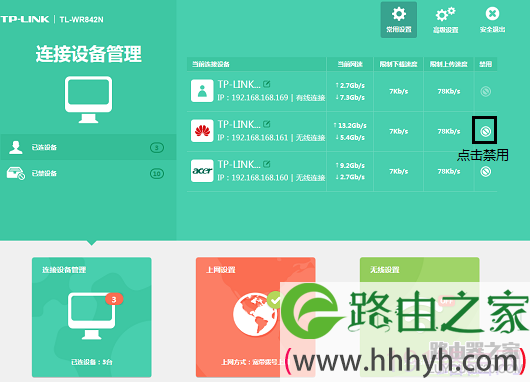
Task: Open 高级设置 double-gear icon
Action: click(x=445, y=20)
